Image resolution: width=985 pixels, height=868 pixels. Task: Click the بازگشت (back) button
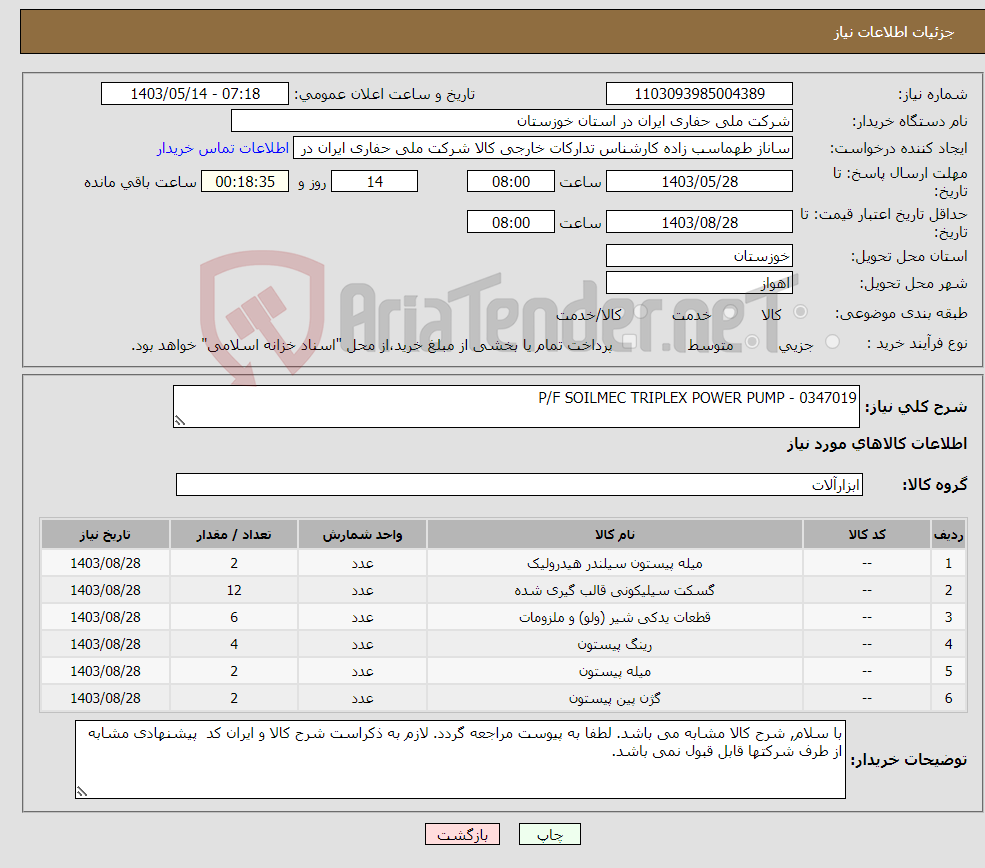click(x=462, y=834)
